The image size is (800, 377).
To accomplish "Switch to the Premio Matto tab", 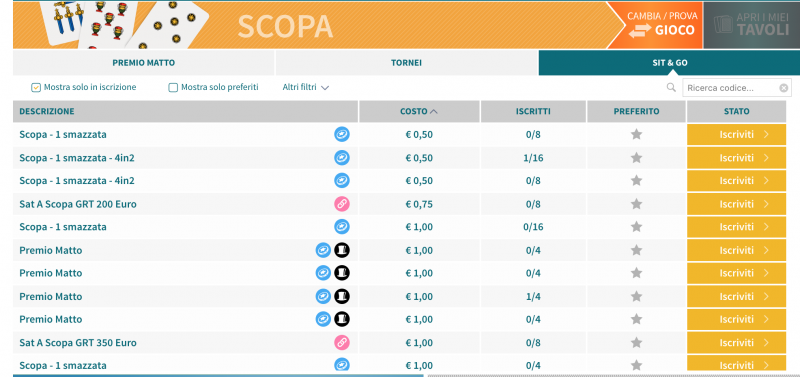I will point(143,63).
